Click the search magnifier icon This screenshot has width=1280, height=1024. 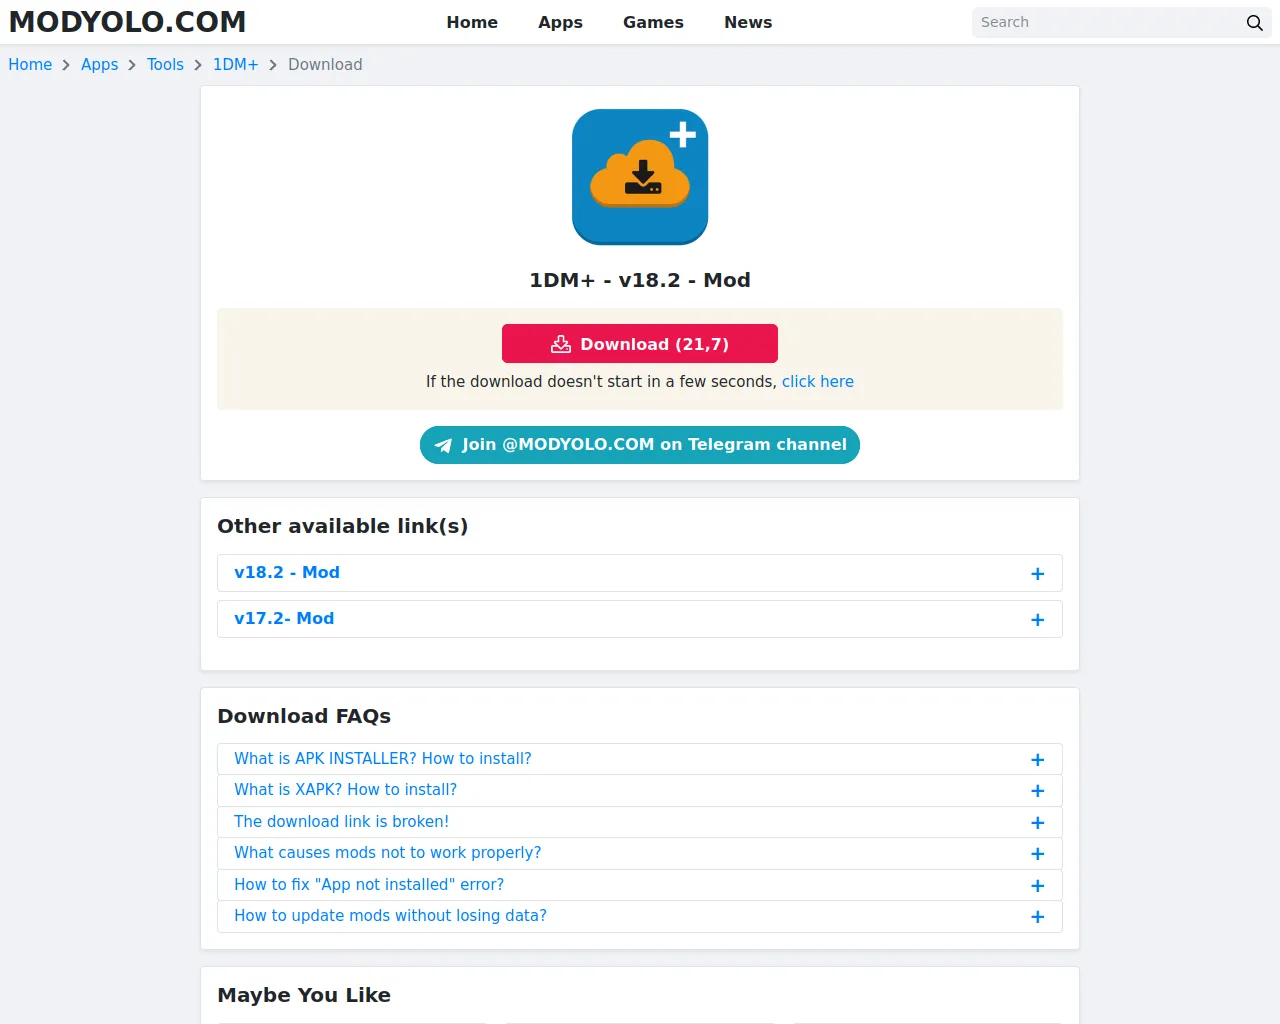pyautogui.click(x=1254, y=22)
